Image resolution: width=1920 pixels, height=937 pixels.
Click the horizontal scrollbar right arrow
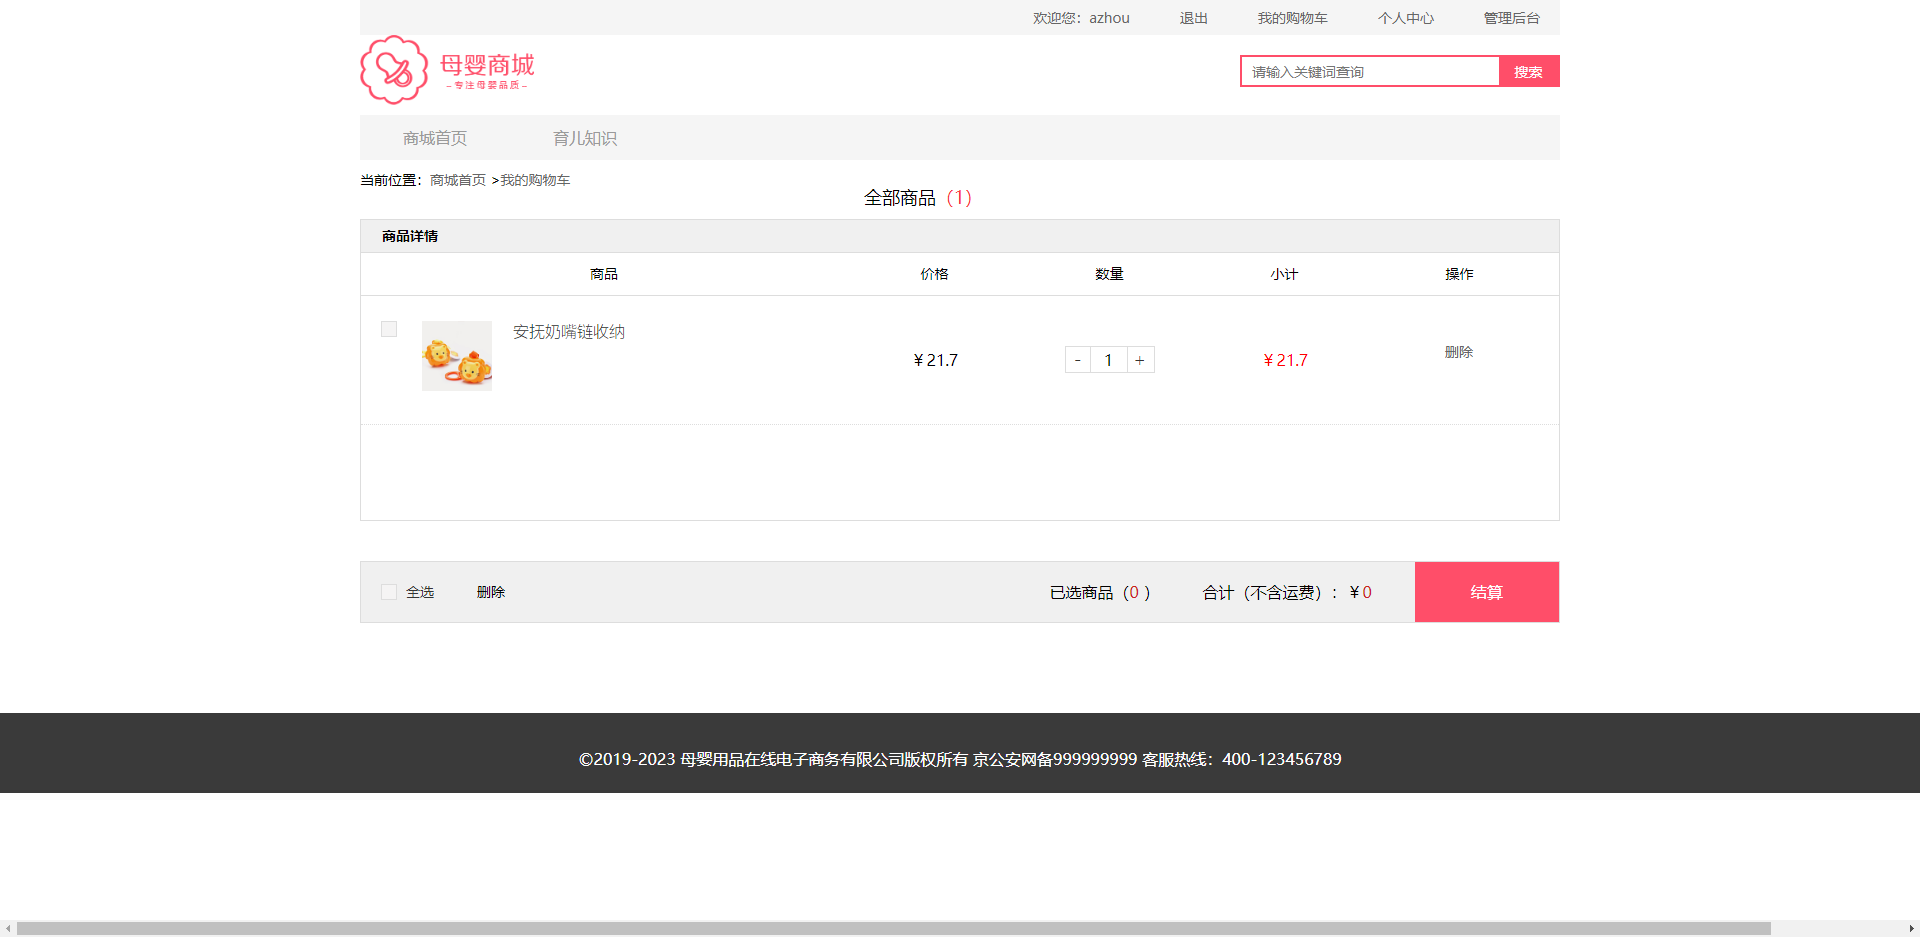(x=1911, y=929)
